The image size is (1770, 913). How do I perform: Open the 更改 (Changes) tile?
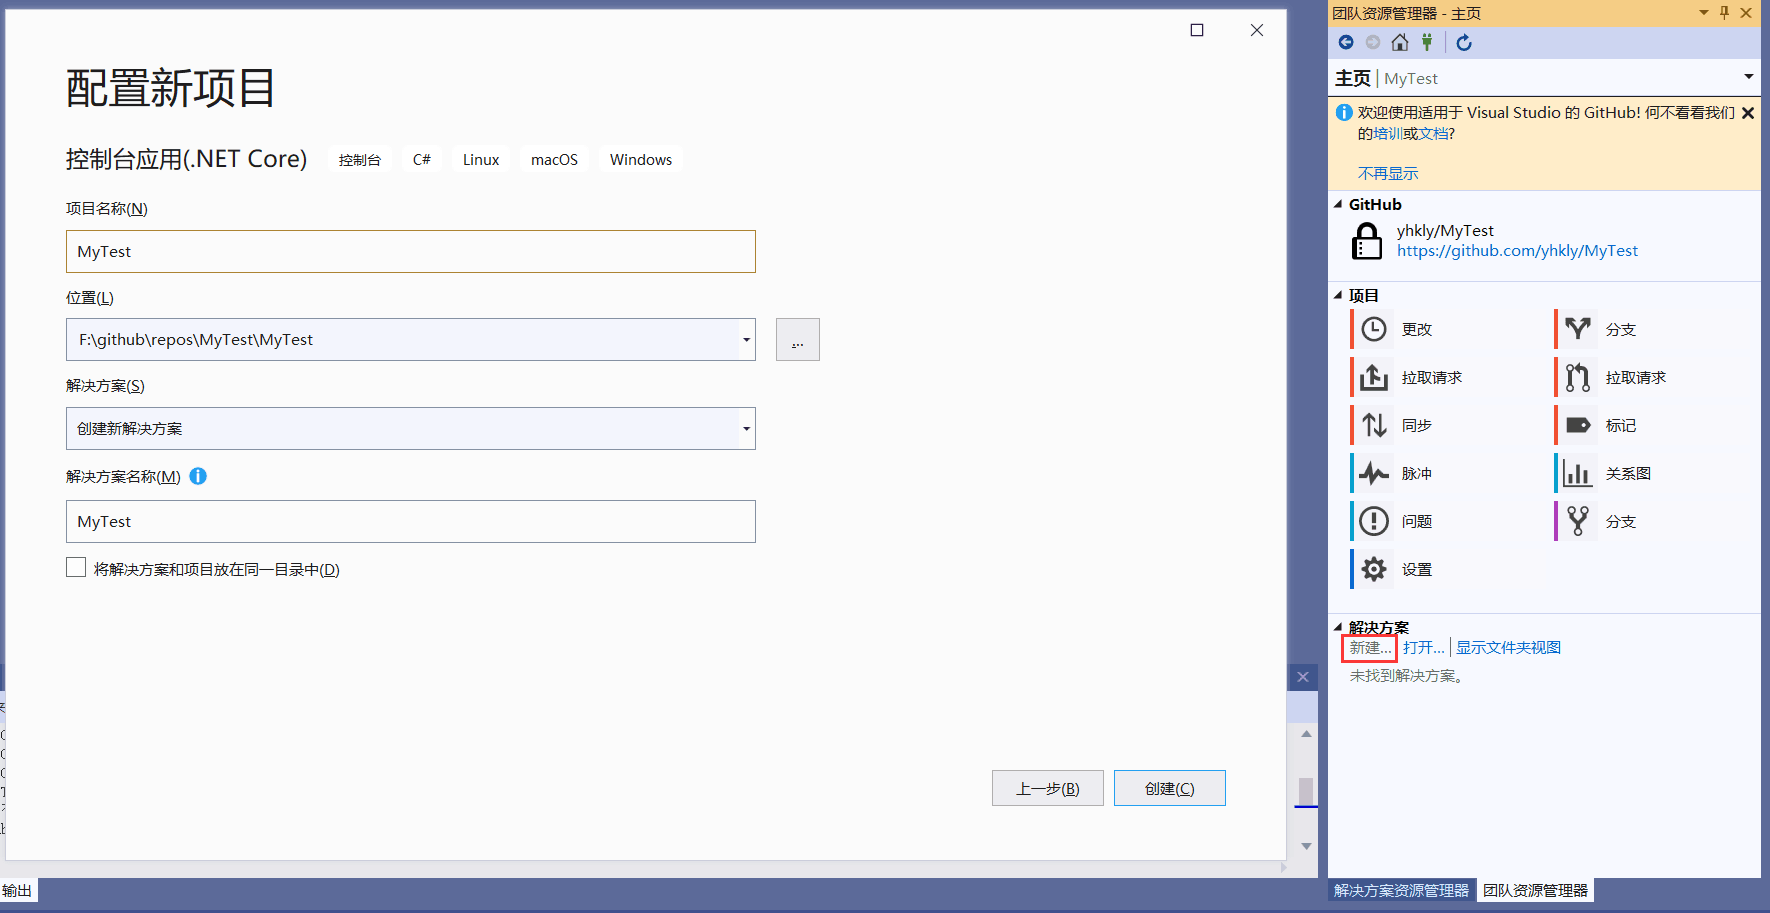1392,329
